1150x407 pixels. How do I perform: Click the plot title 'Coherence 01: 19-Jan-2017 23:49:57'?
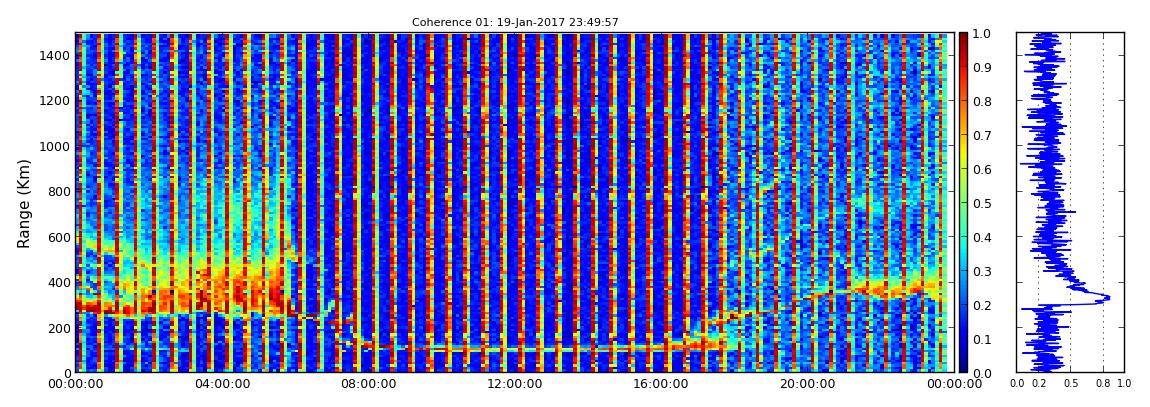[515, 22]
